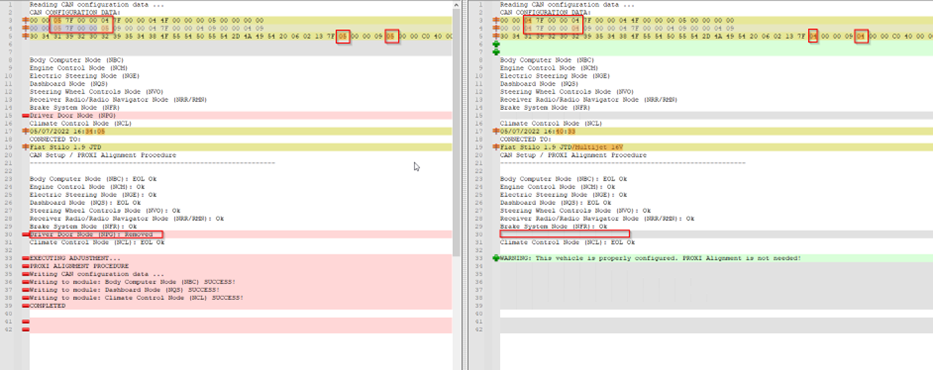Click added-line marker beside right 'WARNING: This vehicle is properly configured'
Viewport: 933px width, 370px height.
496,258
